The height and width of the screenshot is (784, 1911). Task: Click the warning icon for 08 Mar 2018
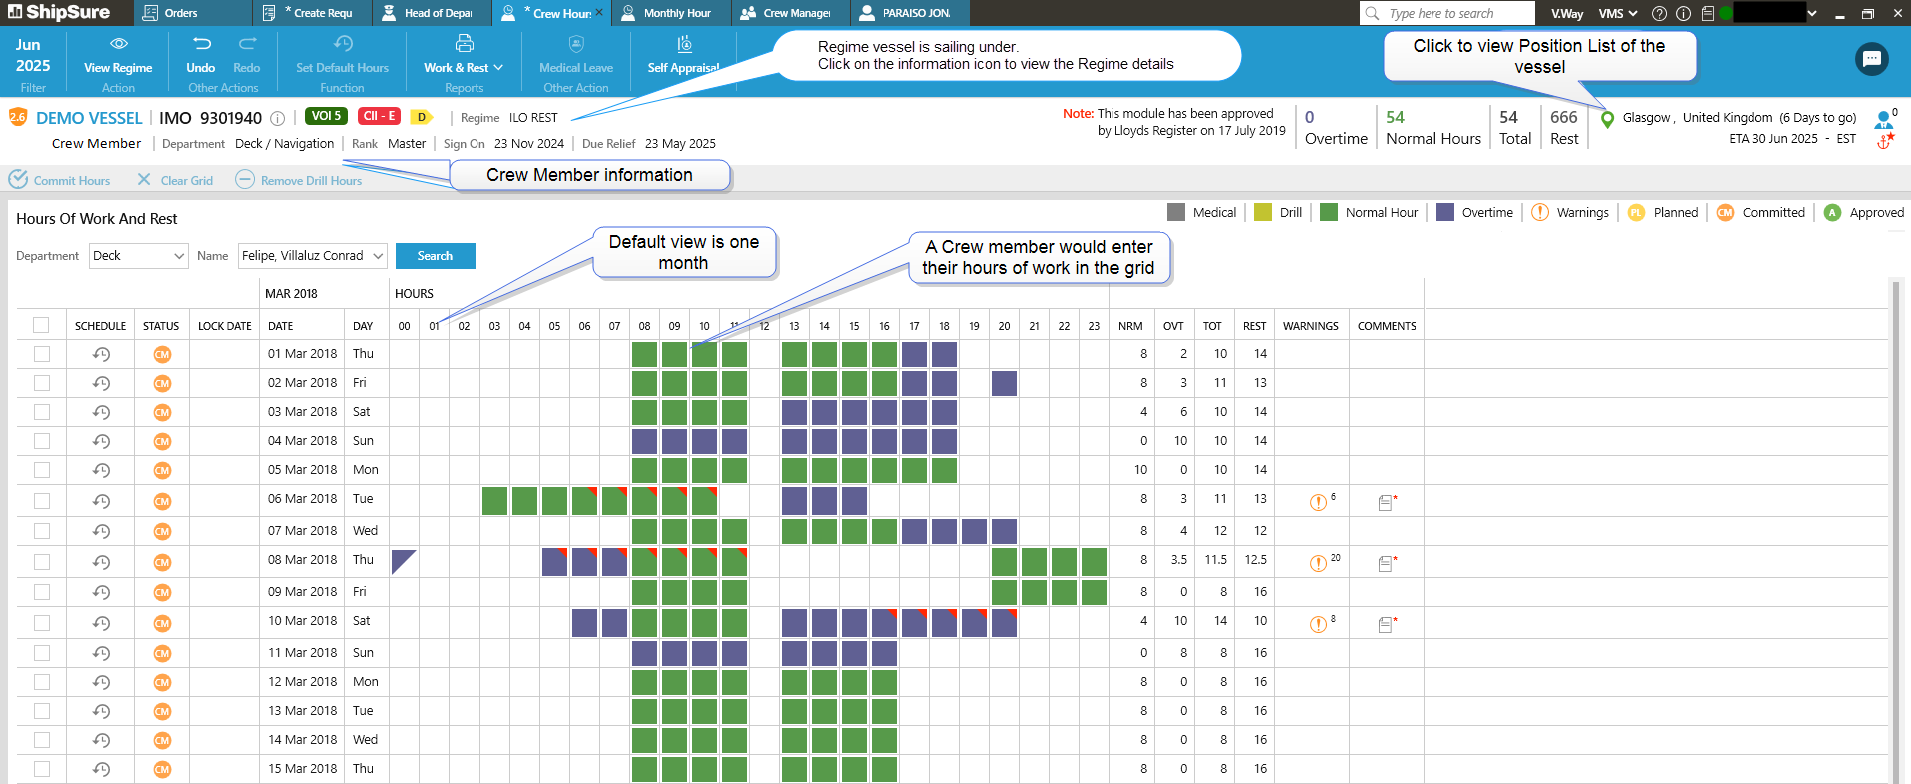1318,563
